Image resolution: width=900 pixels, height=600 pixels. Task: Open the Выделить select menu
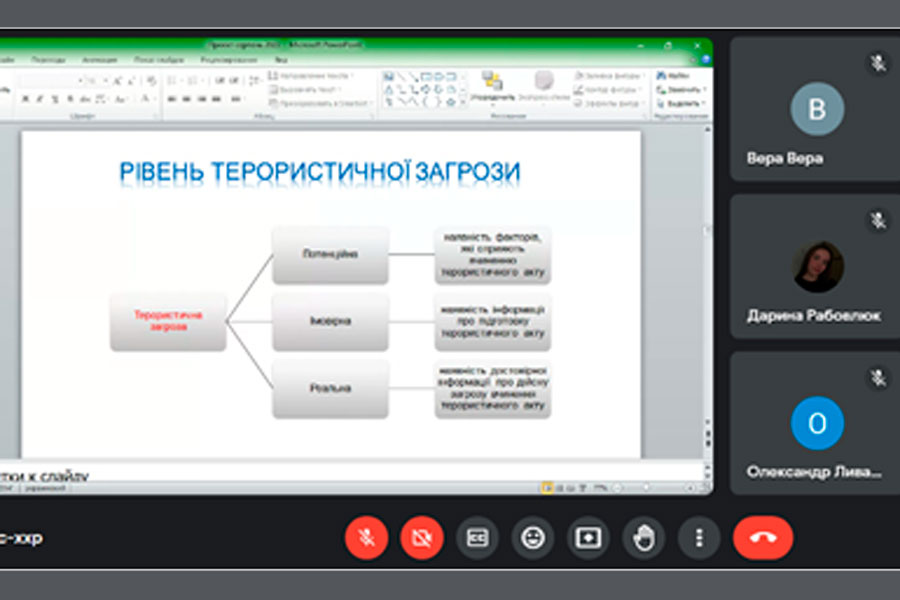pyautogui.click(x=681, y=103)
